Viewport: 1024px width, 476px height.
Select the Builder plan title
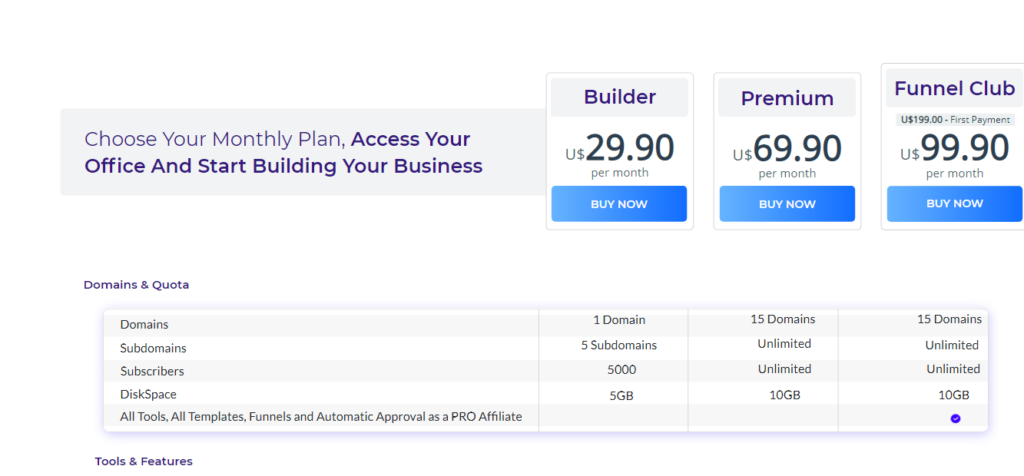pos(619,97)
